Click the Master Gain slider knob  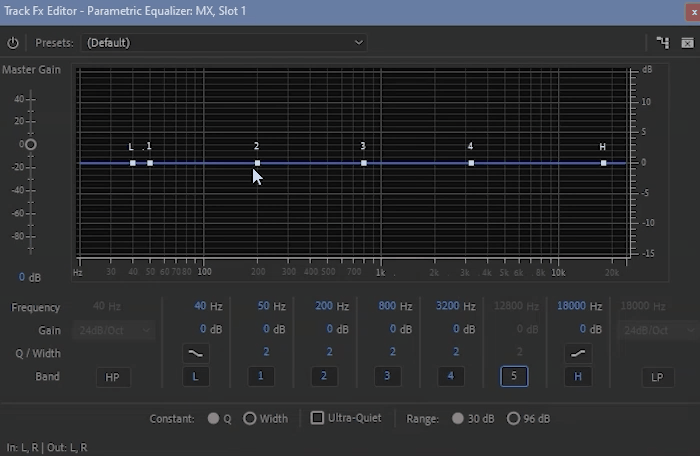[x=30, y=145]
